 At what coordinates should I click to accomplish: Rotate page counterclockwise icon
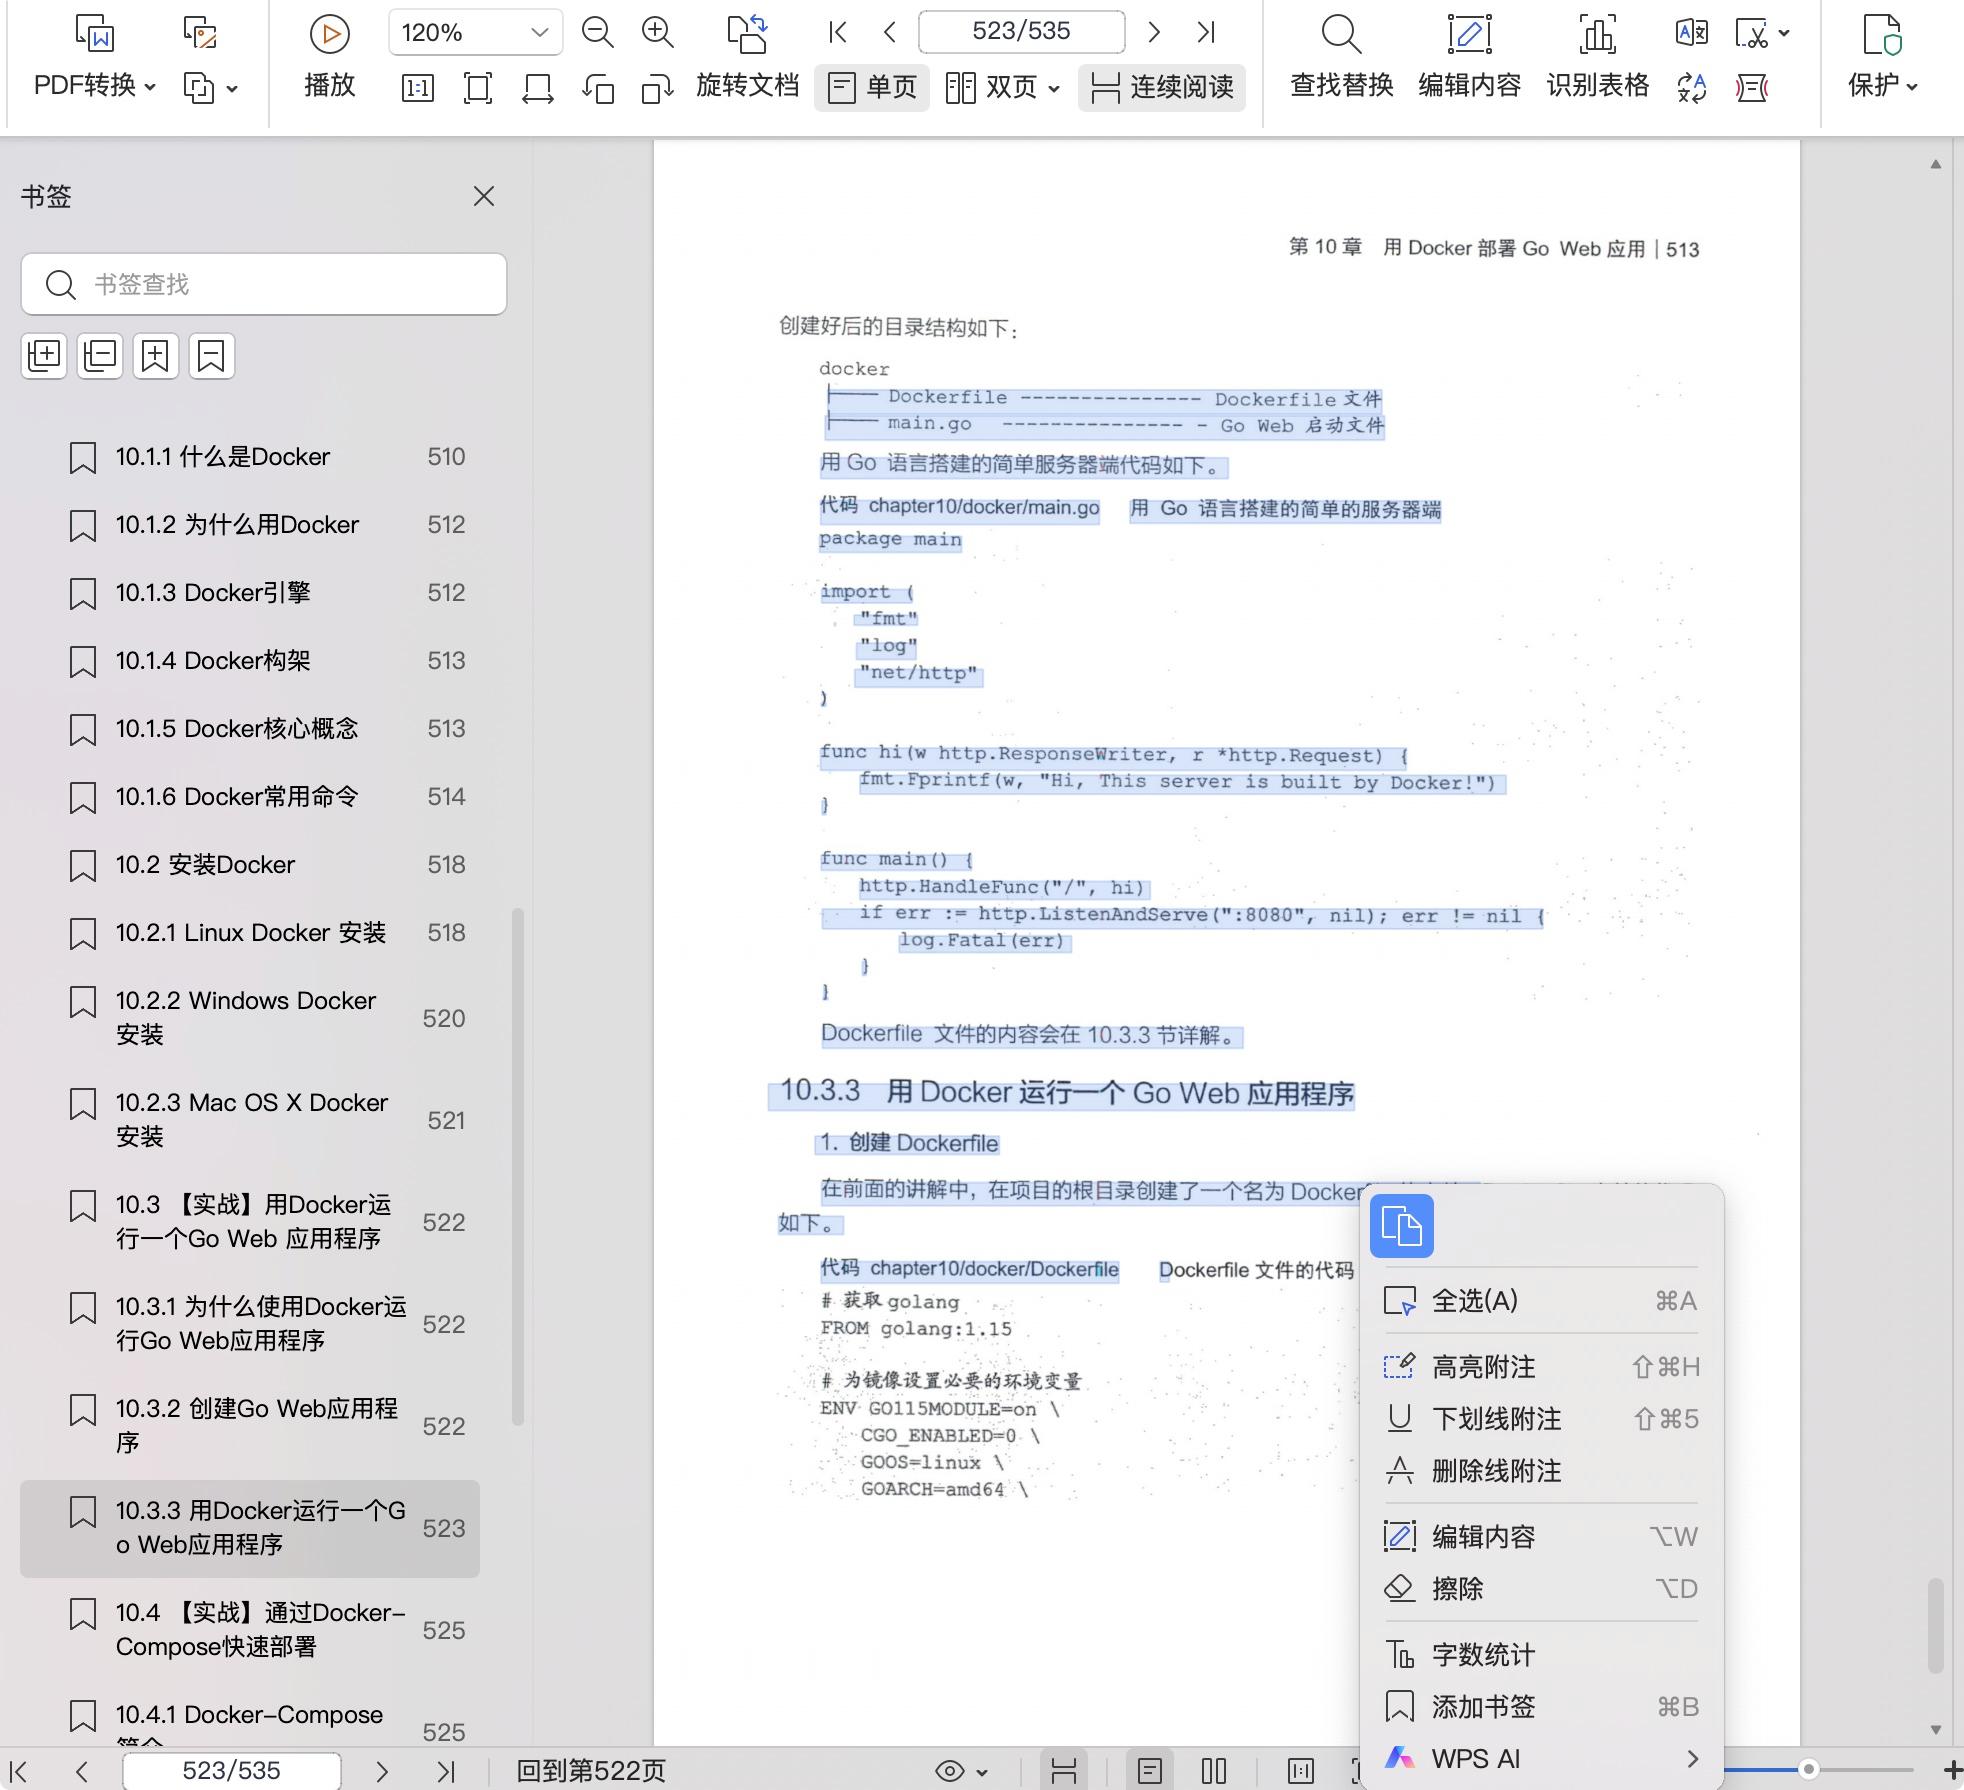pyautogui.click(x=598, y=88)
